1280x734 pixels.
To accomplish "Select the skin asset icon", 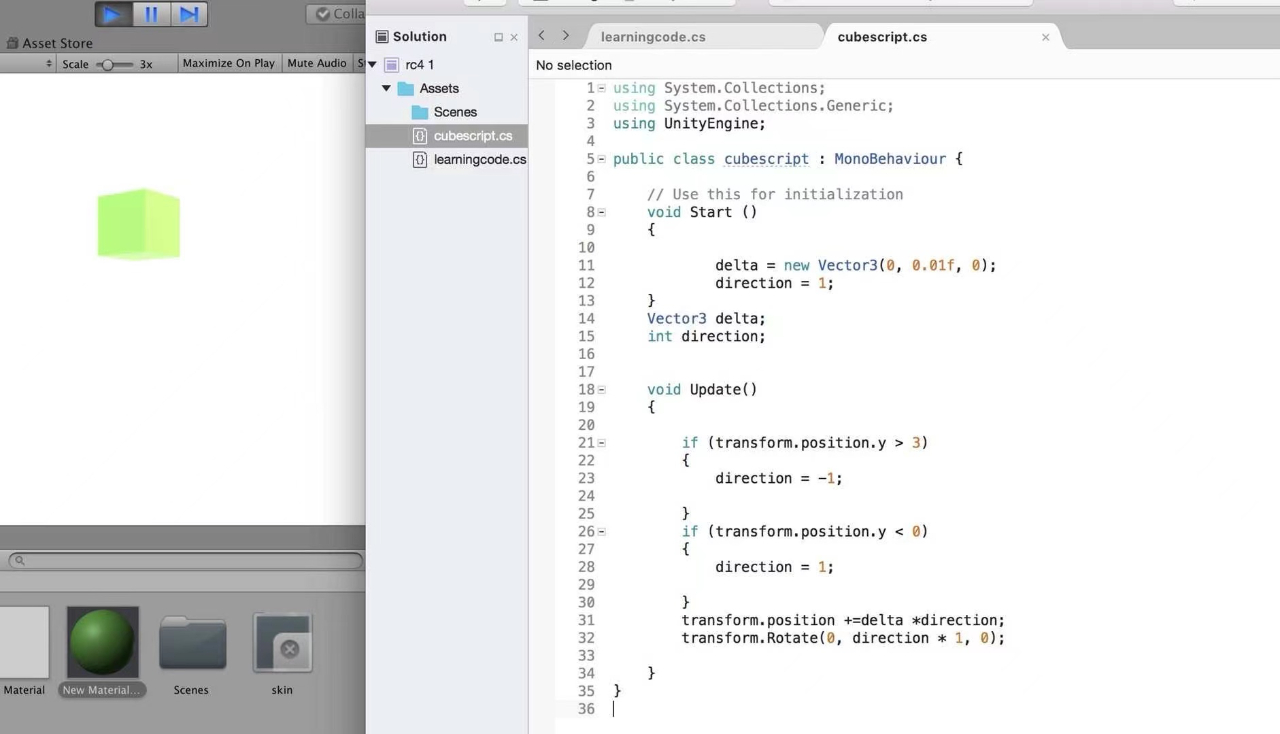I will pyautogui.click(x=282, y=643).
